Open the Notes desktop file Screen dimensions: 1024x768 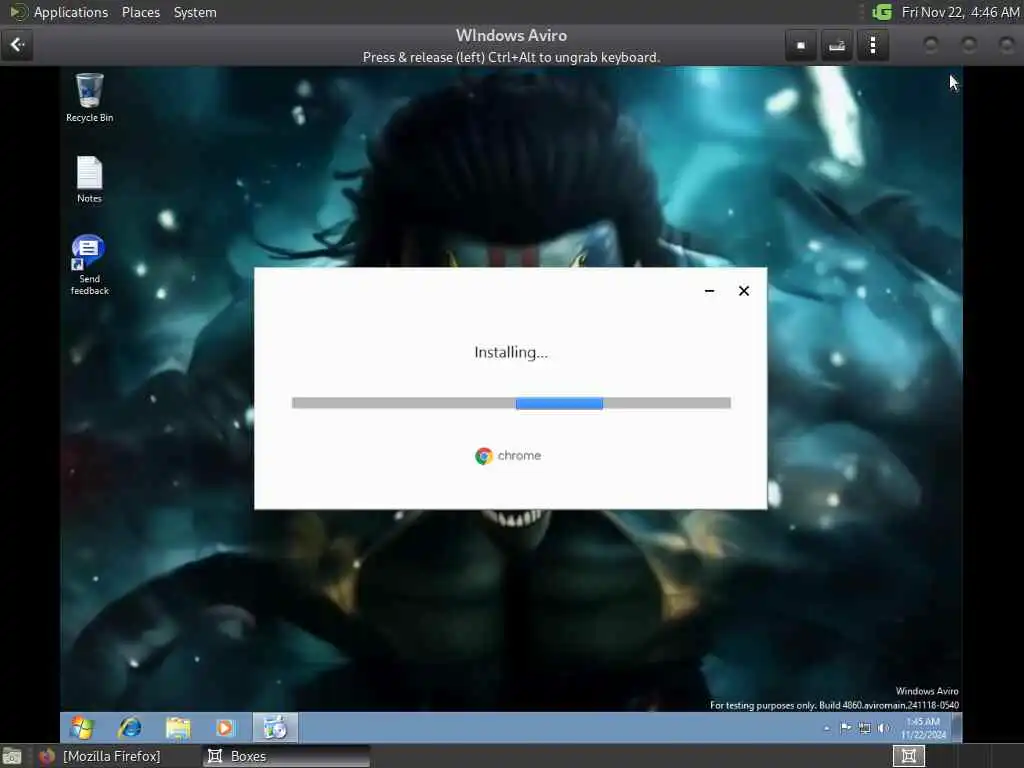coord(89,180)
